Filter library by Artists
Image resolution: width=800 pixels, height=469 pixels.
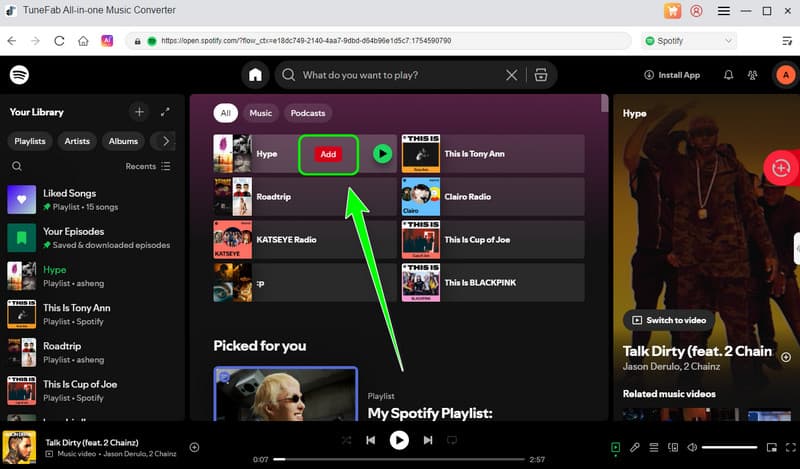tap(77, 141)
